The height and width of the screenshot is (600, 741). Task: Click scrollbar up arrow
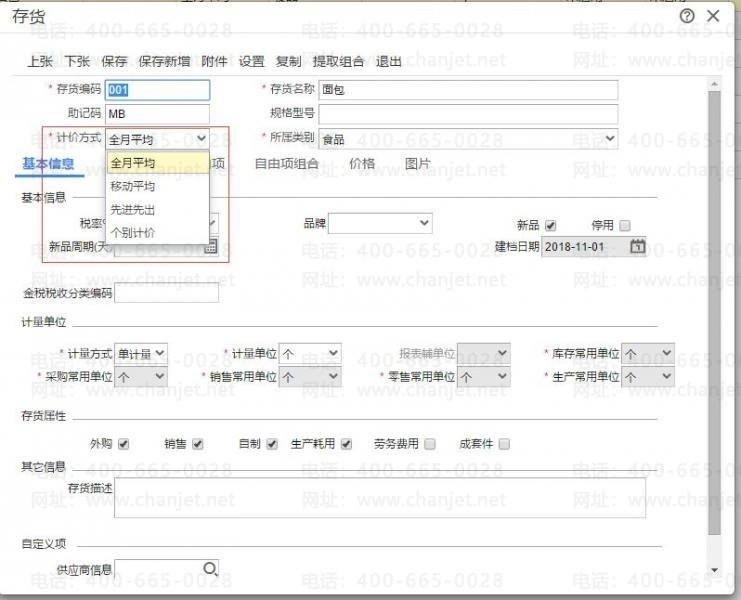pos(714,85)
